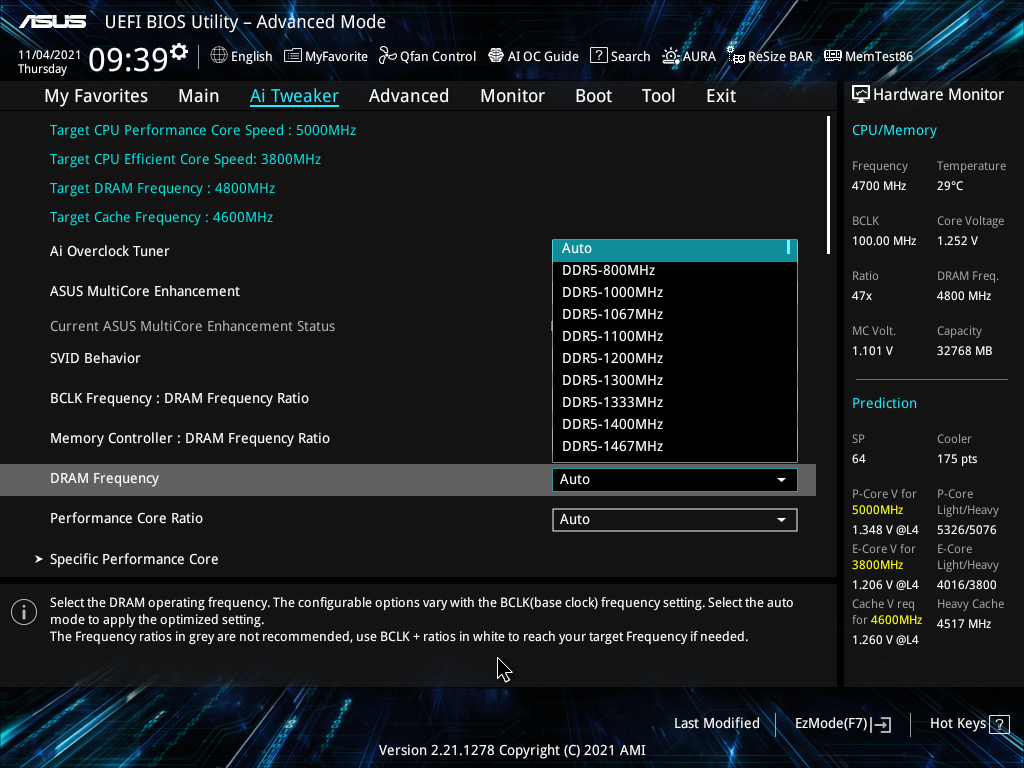Select SVID Behavior row
The image size is (1024, 768).
(95, 359)
